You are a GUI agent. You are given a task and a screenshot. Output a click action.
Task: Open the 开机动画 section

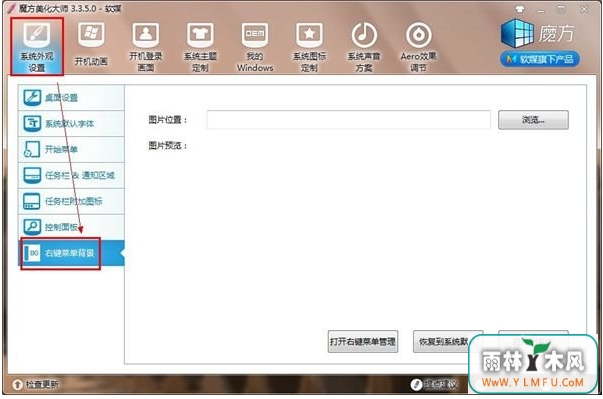coord(91,44)
